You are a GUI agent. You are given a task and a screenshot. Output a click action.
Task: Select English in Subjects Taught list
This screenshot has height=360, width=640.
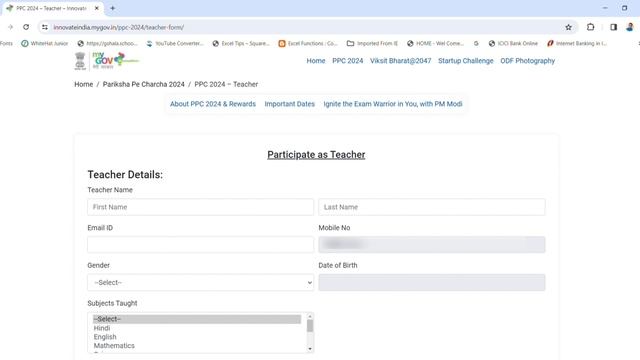click(x=197, y=337)
